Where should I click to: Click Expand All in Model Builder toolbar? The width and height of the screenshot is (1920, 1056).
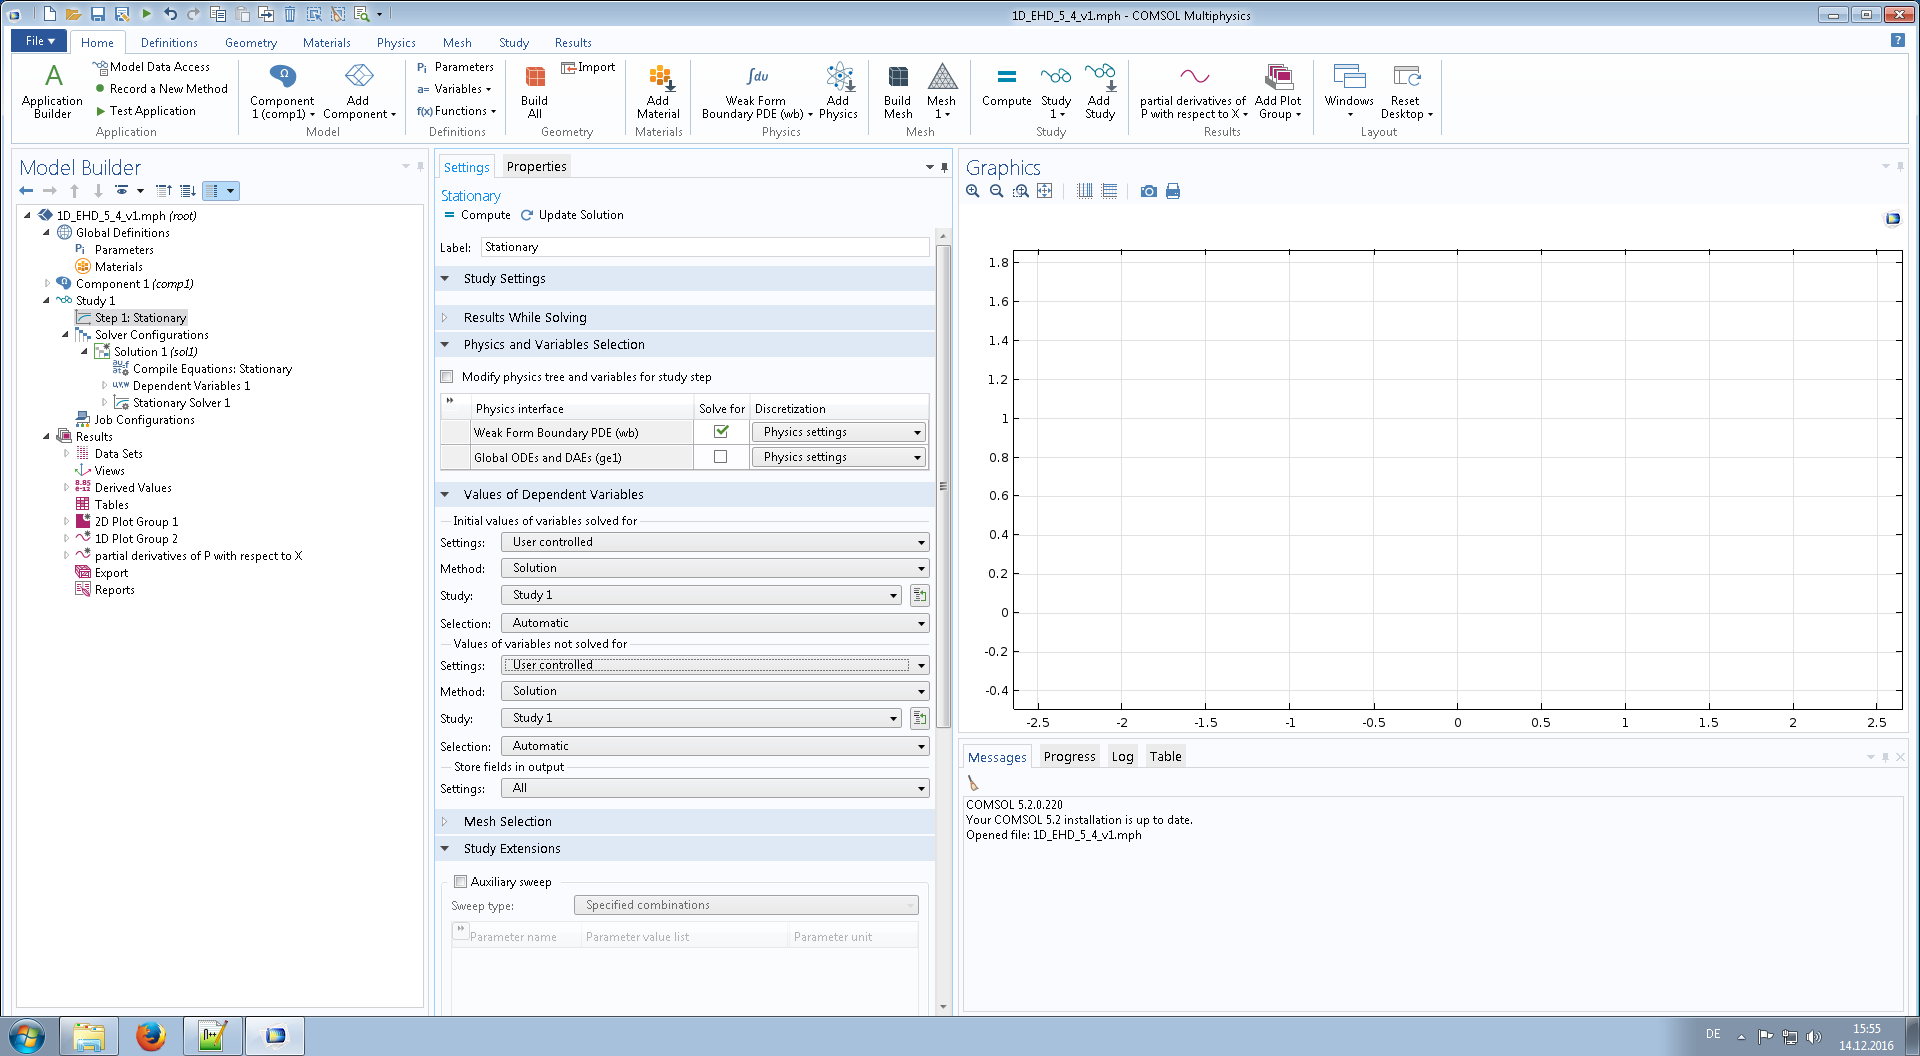pos(187,190)
